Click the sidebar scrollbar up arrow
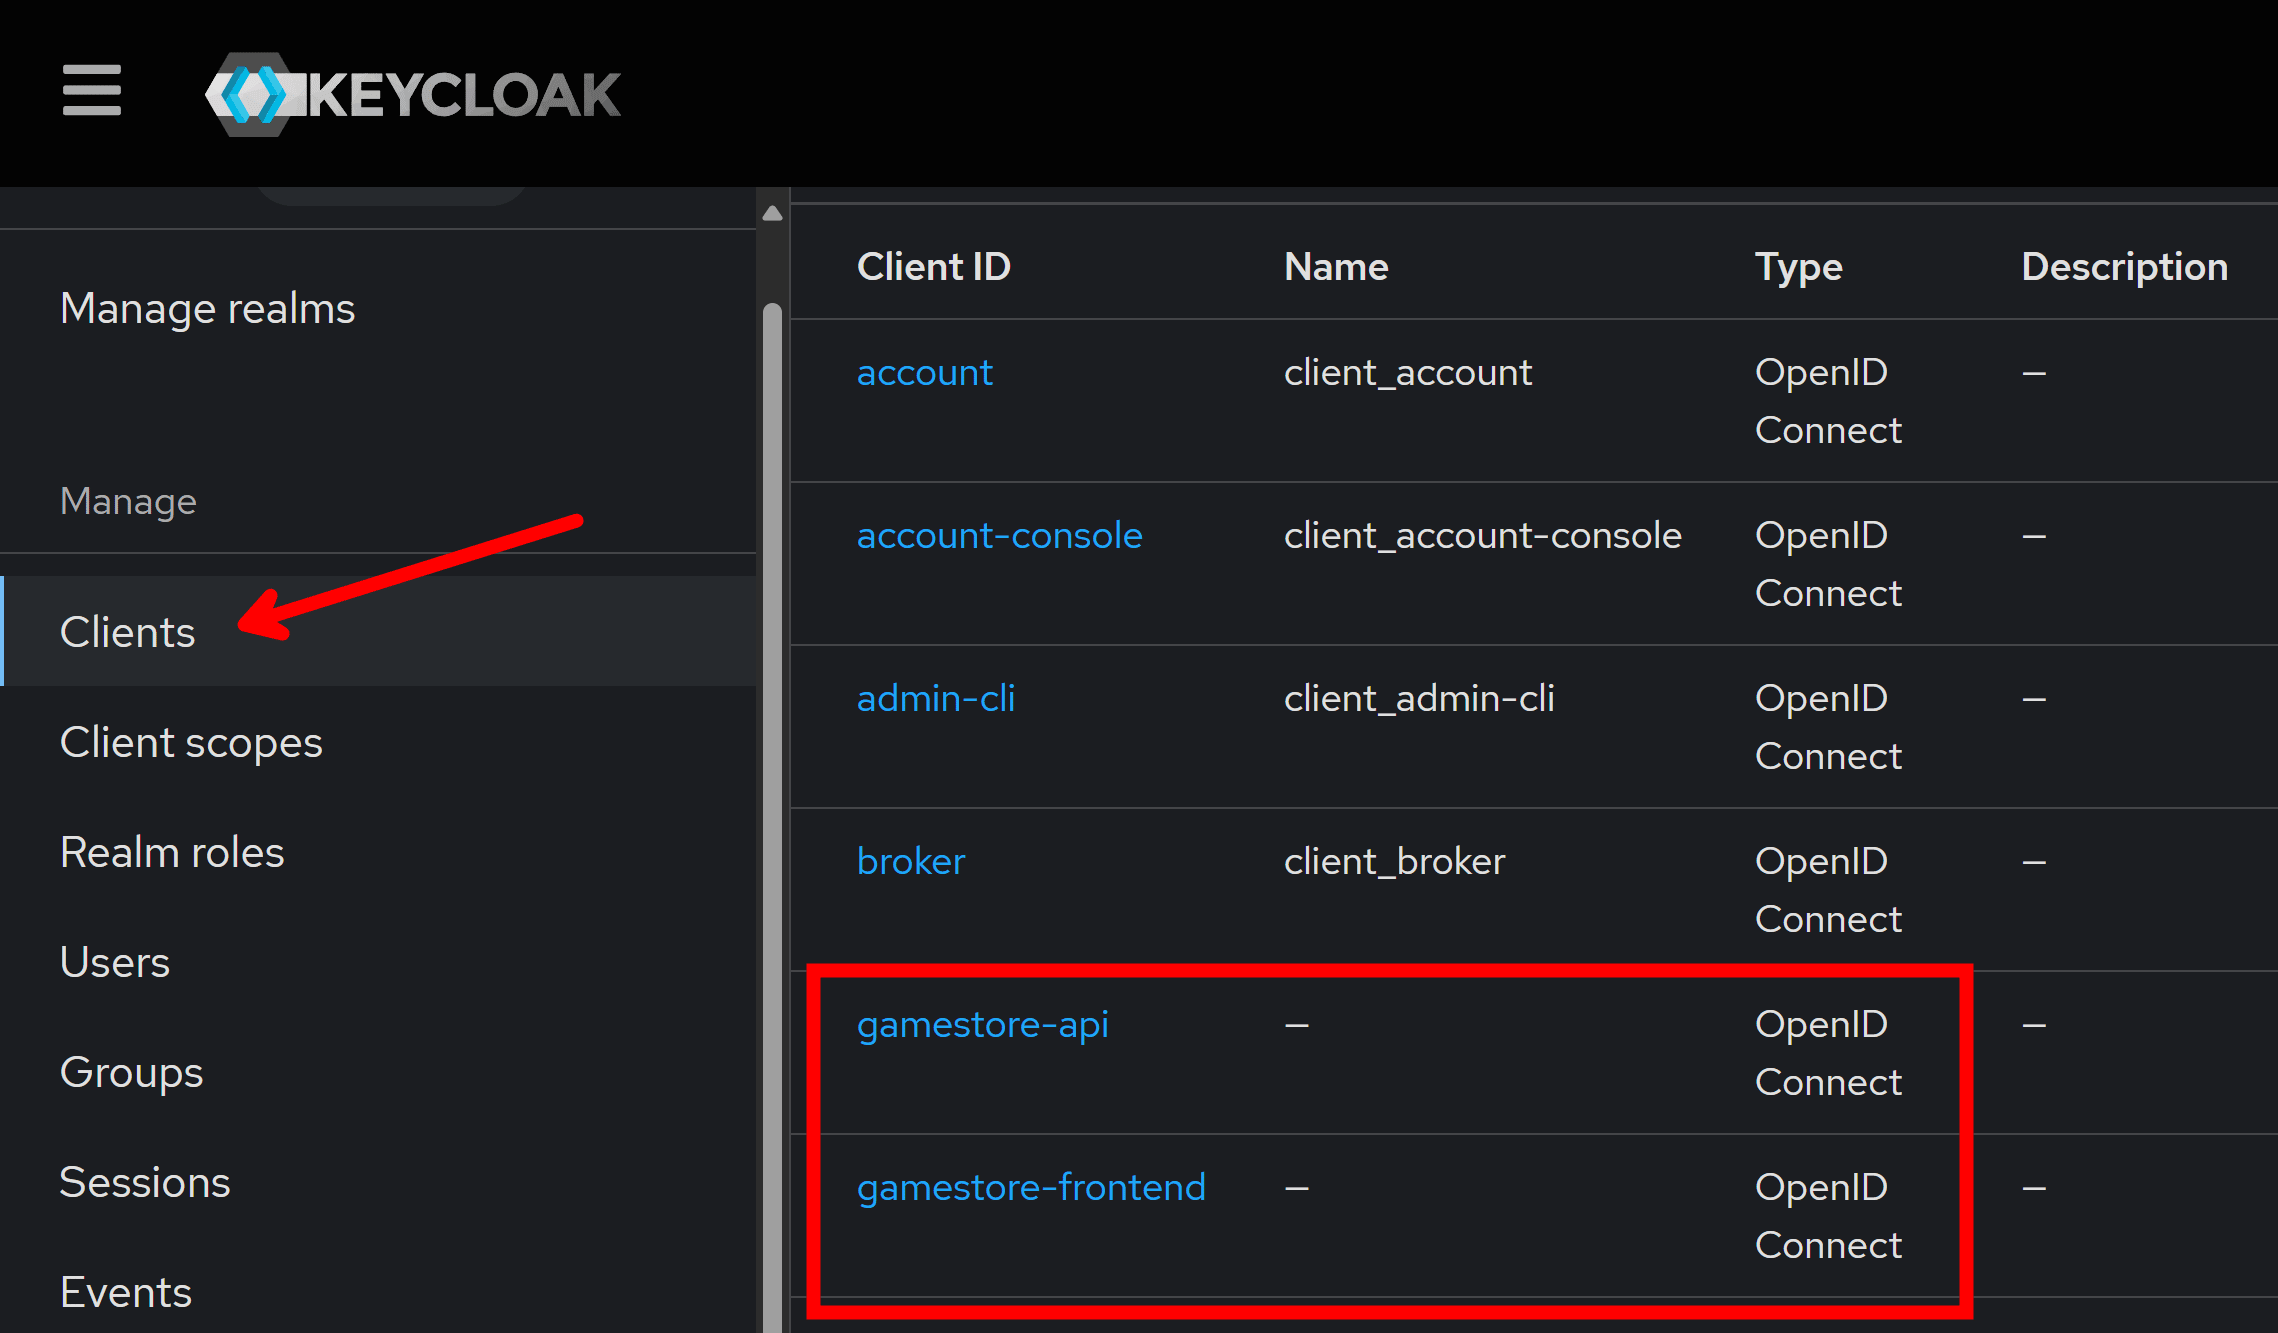Image resolution: width=2278 pixels, height=1333 pixels. [772, 213]
